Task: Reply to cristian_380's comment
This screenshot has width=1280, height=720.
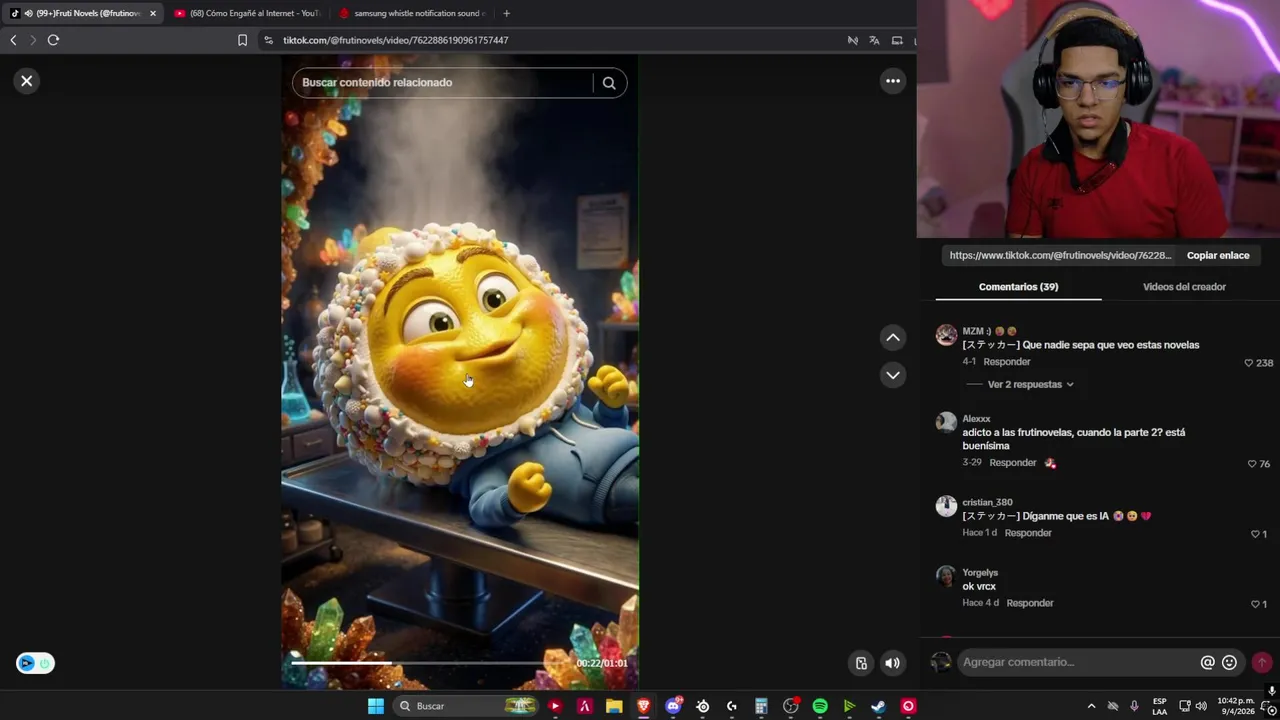Action: tap(1028, 533)
